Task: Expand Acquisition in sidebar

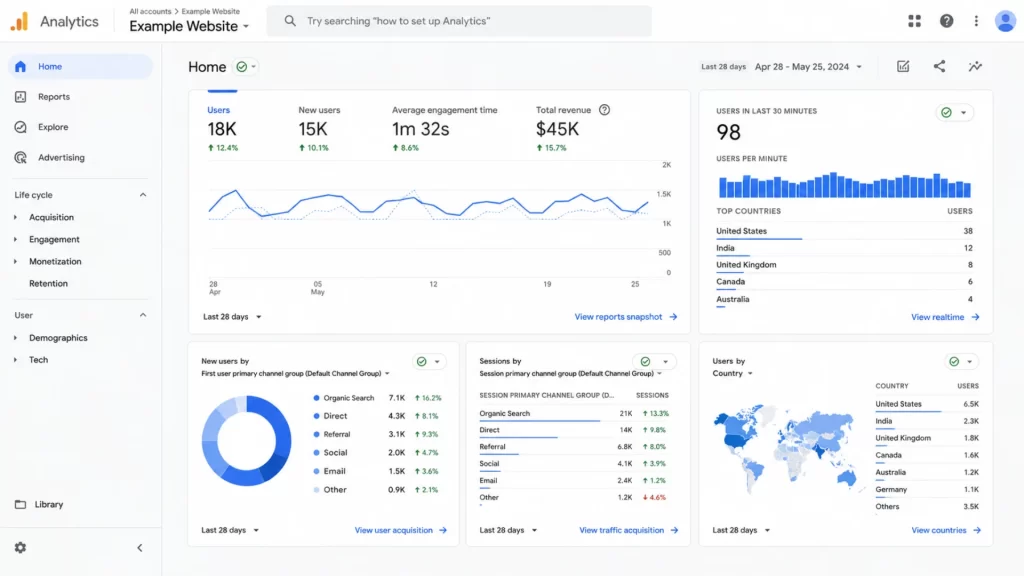Action: [15, 217]
